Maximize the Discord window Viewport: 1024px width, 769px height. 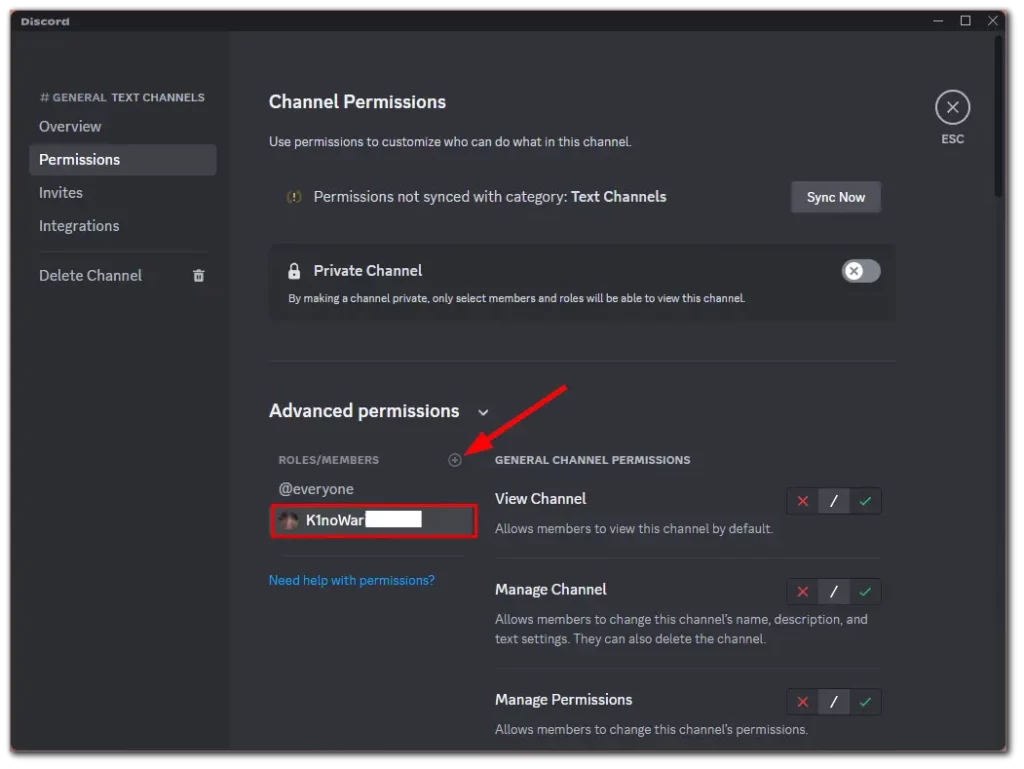[x=965, y=21]
